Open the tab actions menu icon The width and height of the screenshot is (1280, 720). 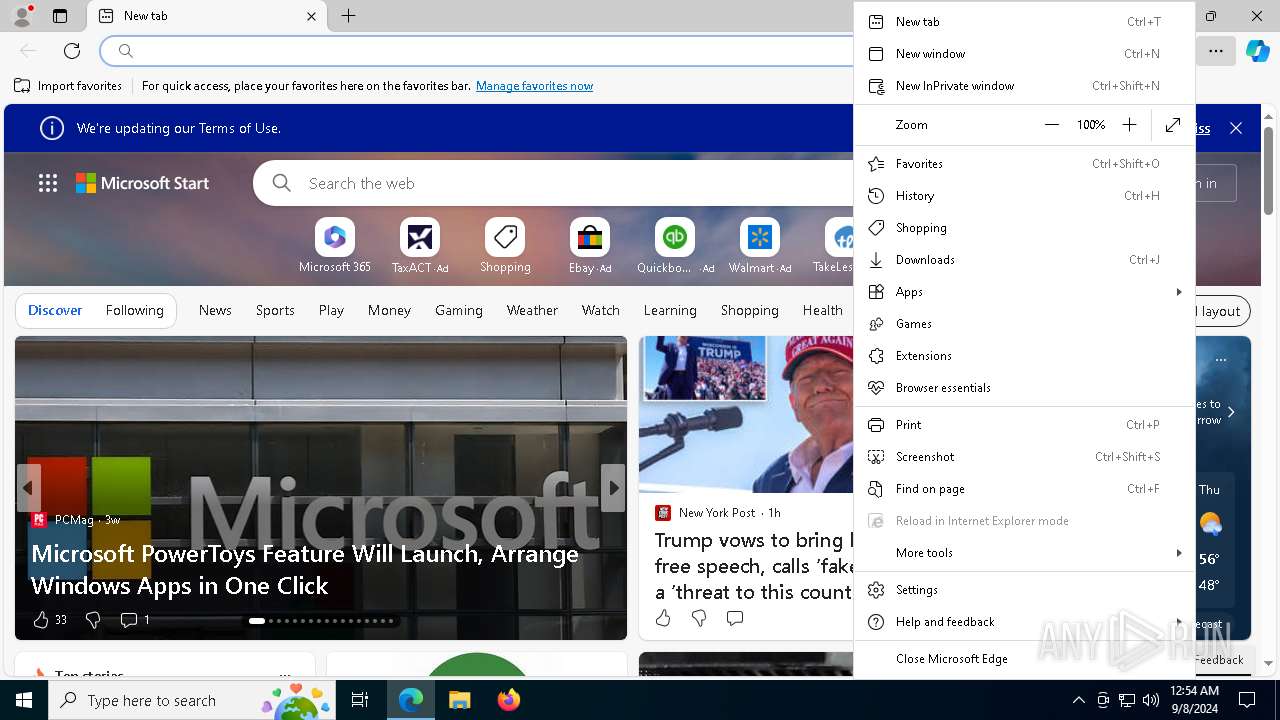click(x=60, y=16)
